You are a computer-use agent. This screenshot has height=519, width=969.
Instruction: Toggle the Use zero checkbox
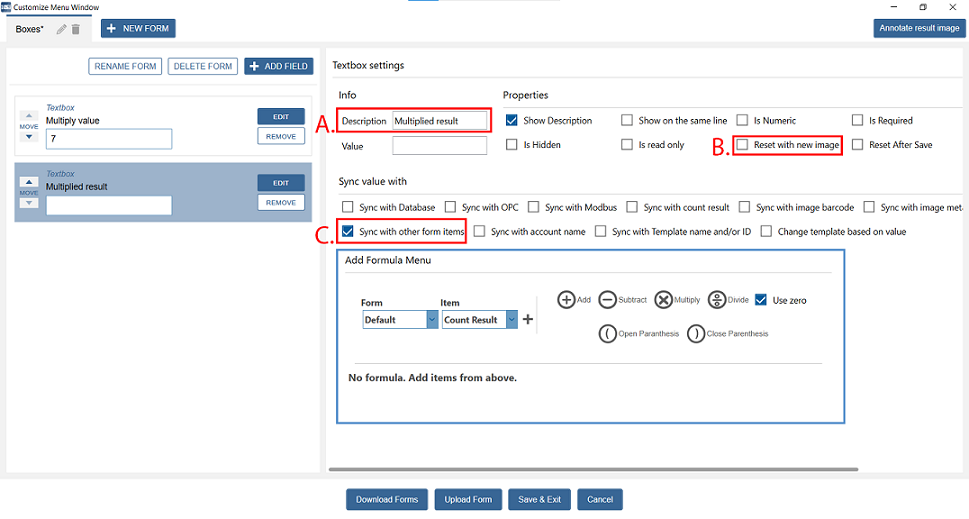point(761,300)
